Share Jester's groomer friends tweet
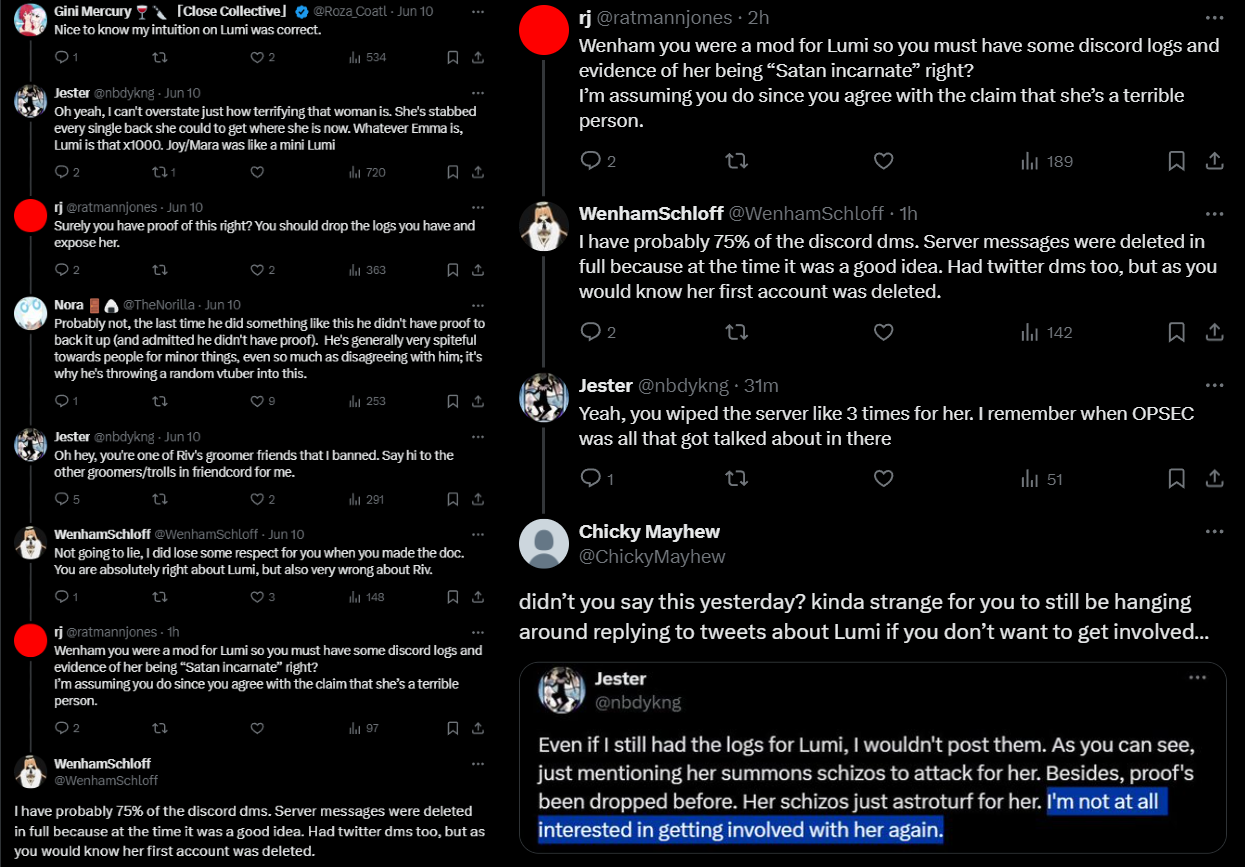This screenshot has width=1245, height=867. point(478,499)
